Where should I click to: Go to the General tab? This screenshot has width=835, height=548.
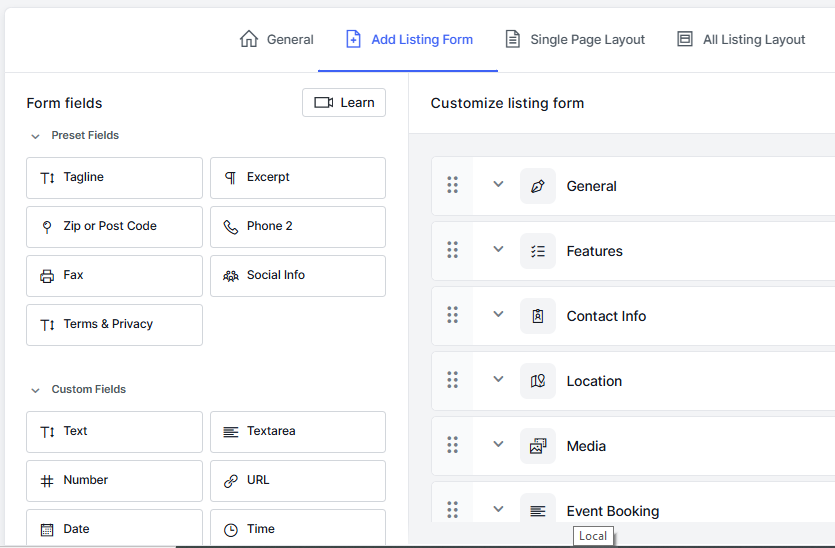click(x=277, y=40)
